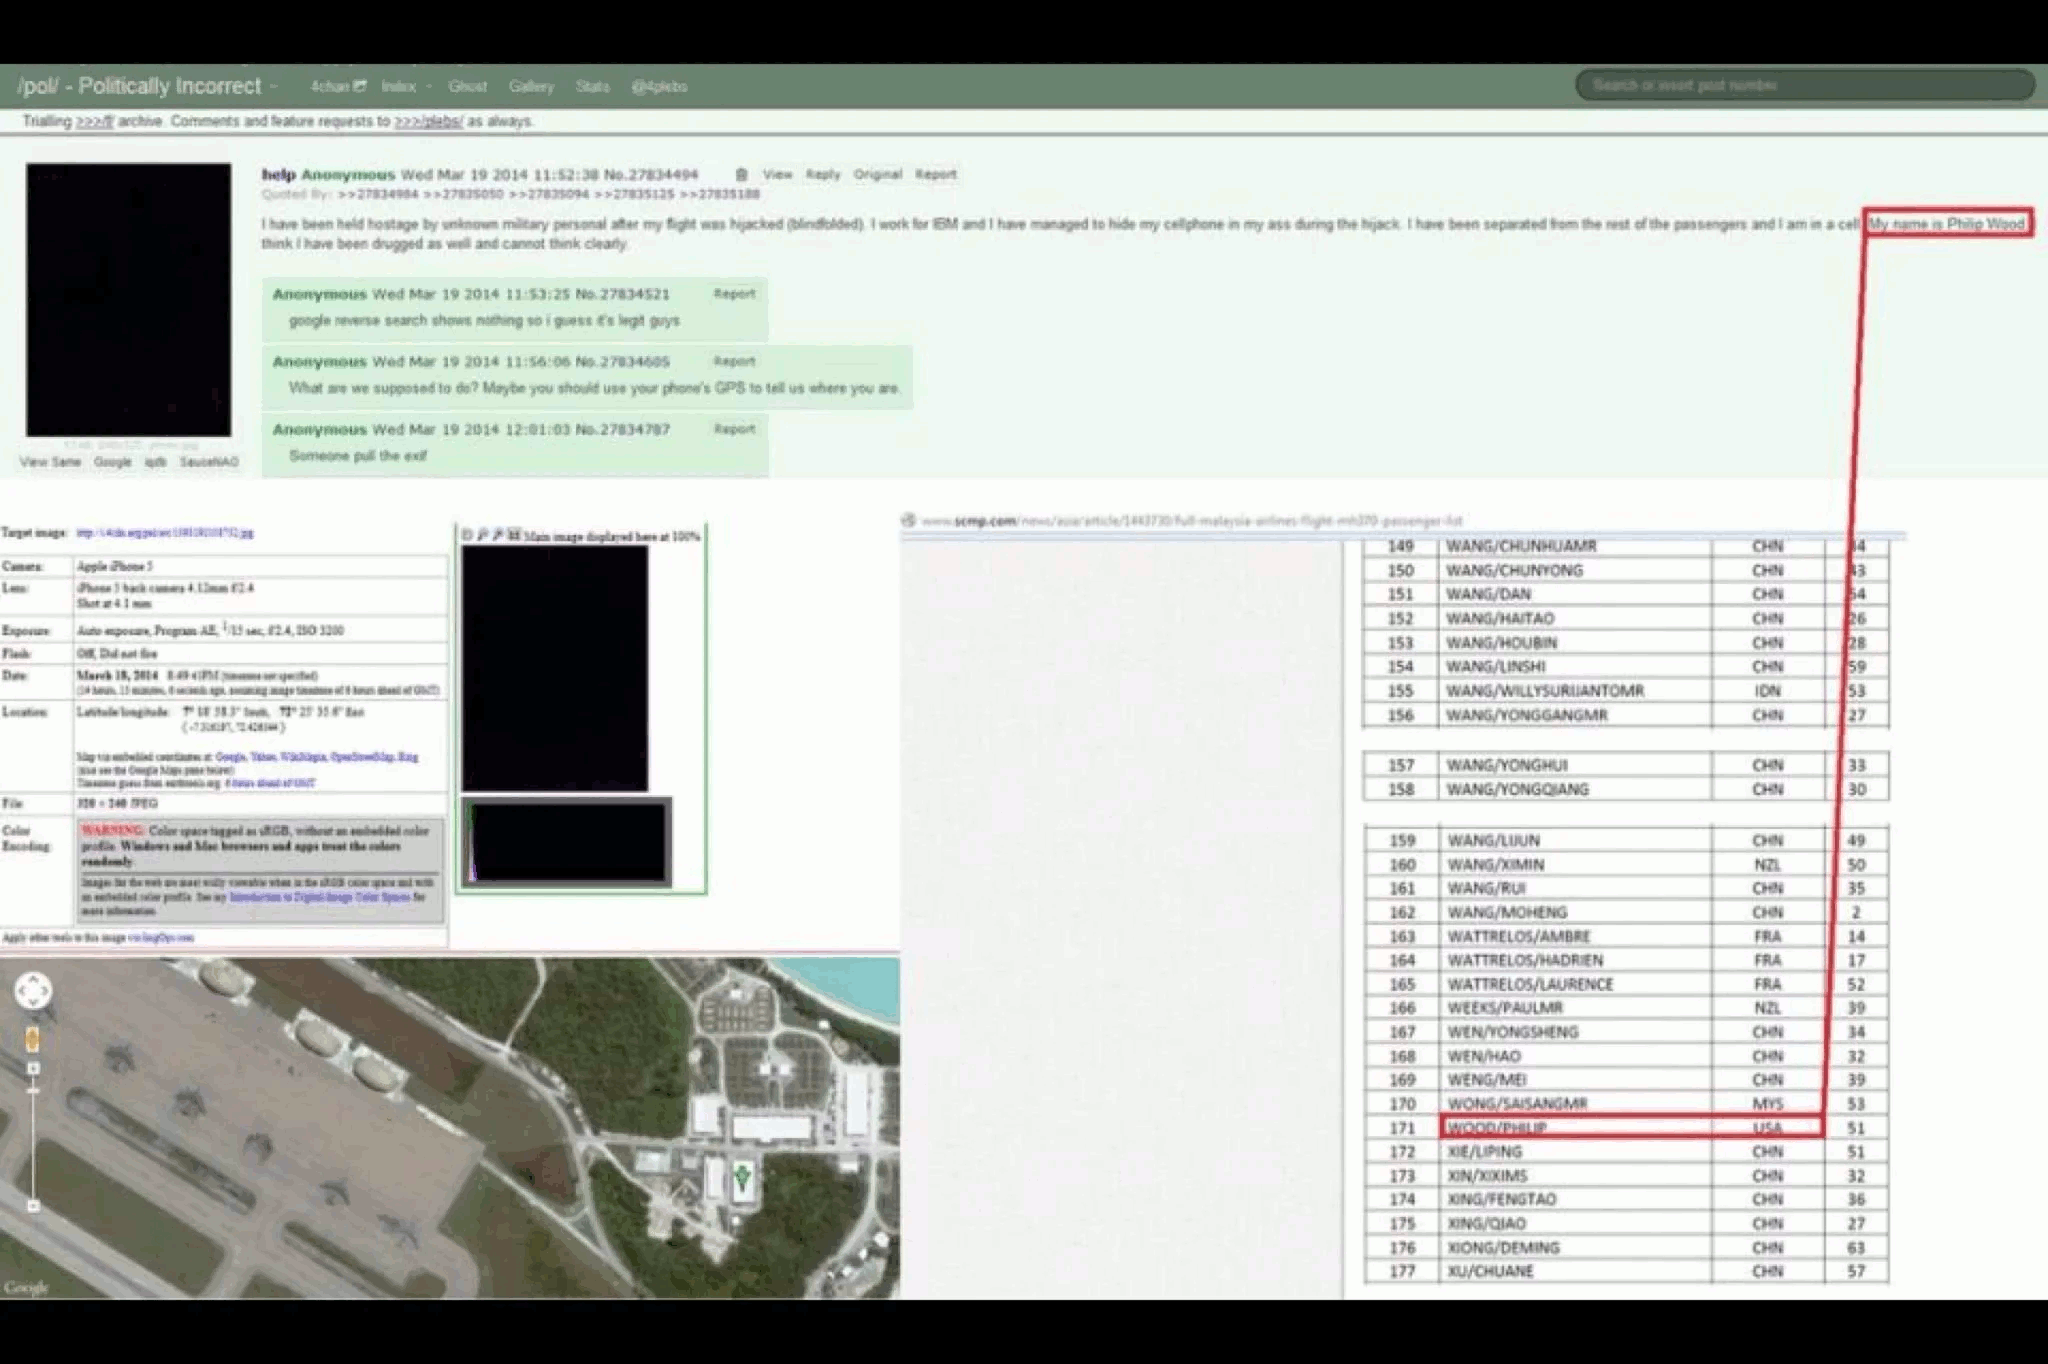
Task: Click View on the original post
Action: (x=777, y=174)
